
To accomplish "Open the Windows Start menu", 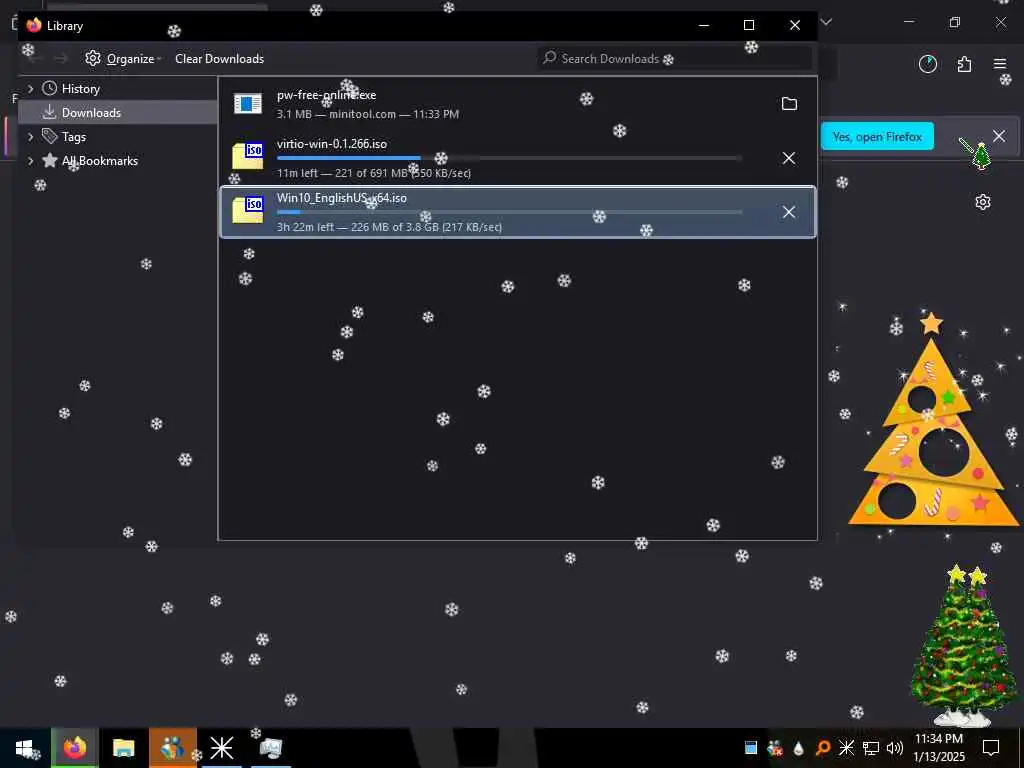I will pos(25,748).
